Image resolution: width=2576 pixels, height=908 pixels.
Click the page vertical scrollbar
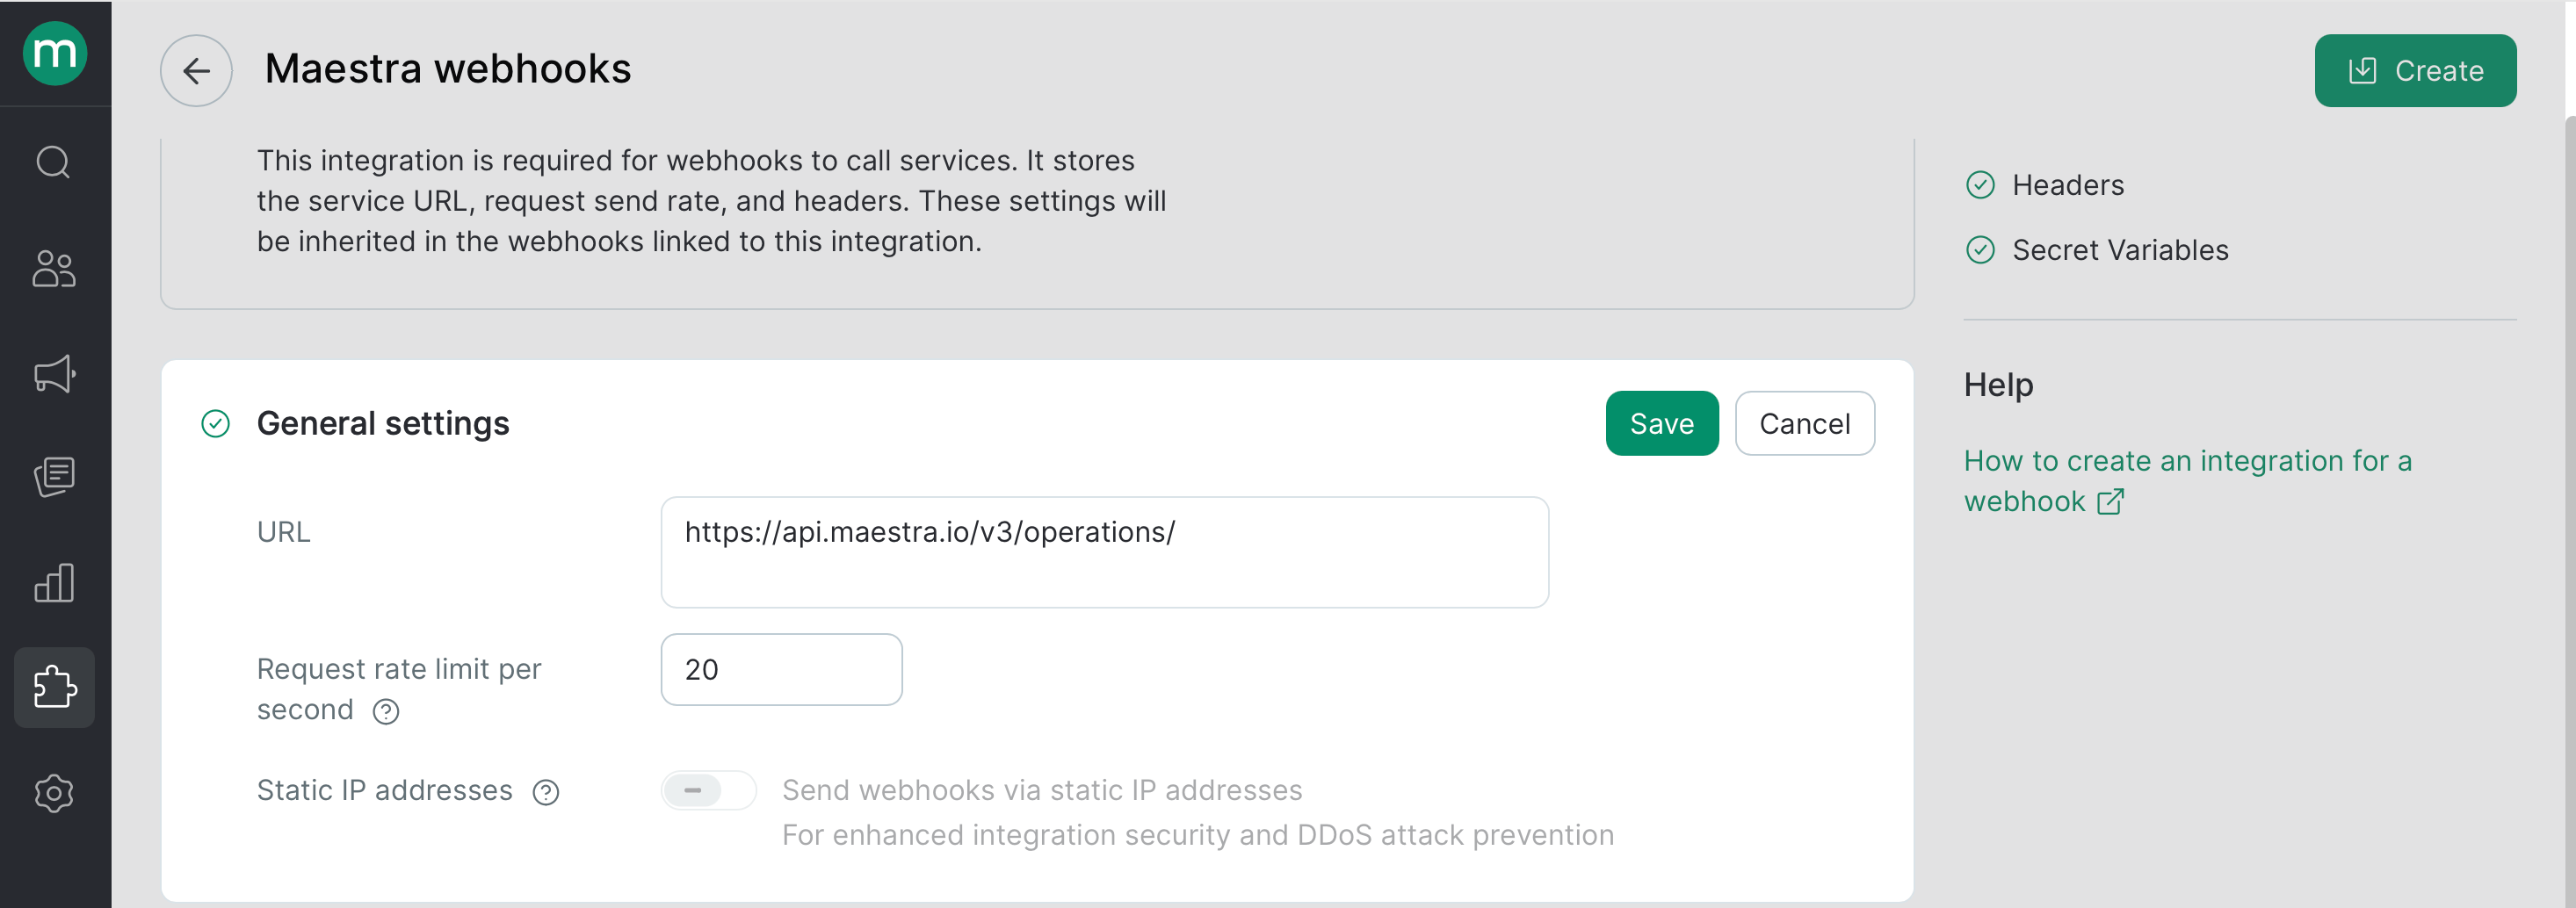(x=2569, y=510)
